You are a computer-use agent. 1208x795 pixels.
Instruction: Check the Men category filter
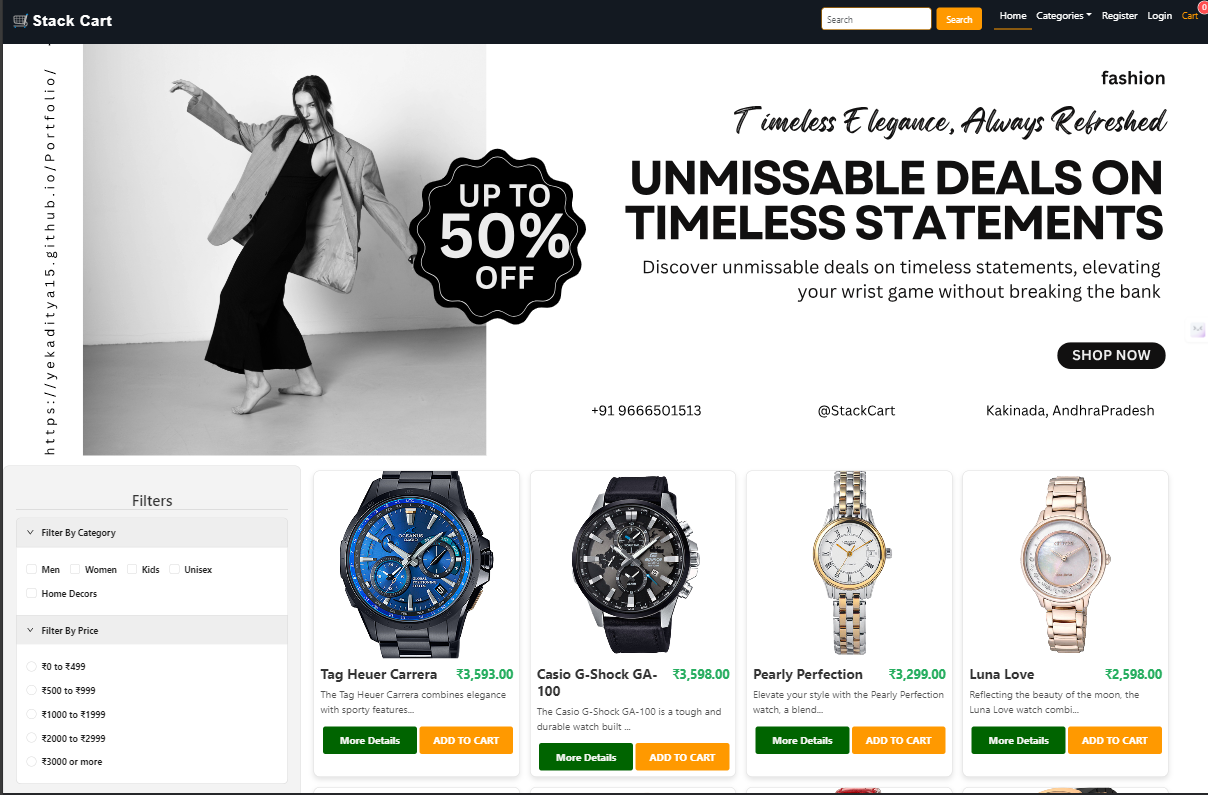click(x=31, y=570)
